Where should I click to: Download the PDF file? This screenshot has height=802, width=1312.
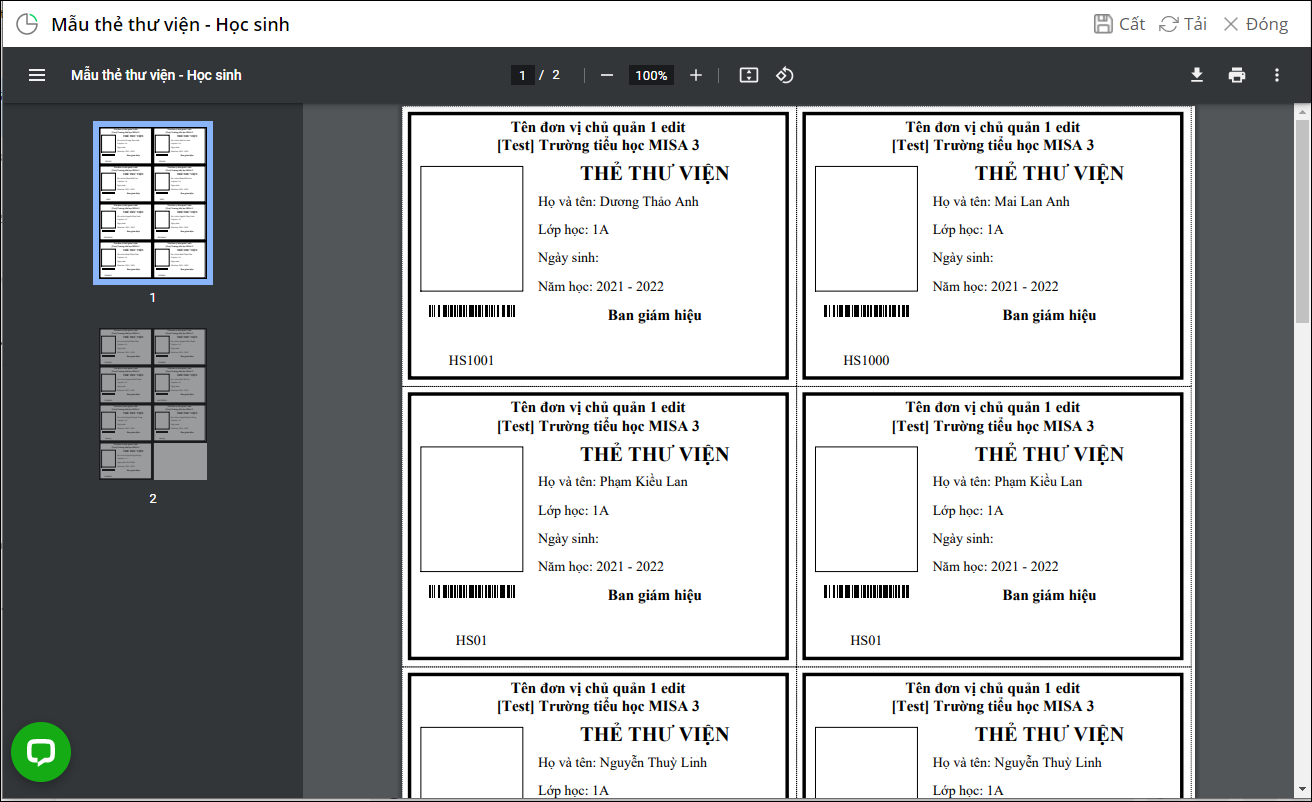click(x=1196, y=75)
